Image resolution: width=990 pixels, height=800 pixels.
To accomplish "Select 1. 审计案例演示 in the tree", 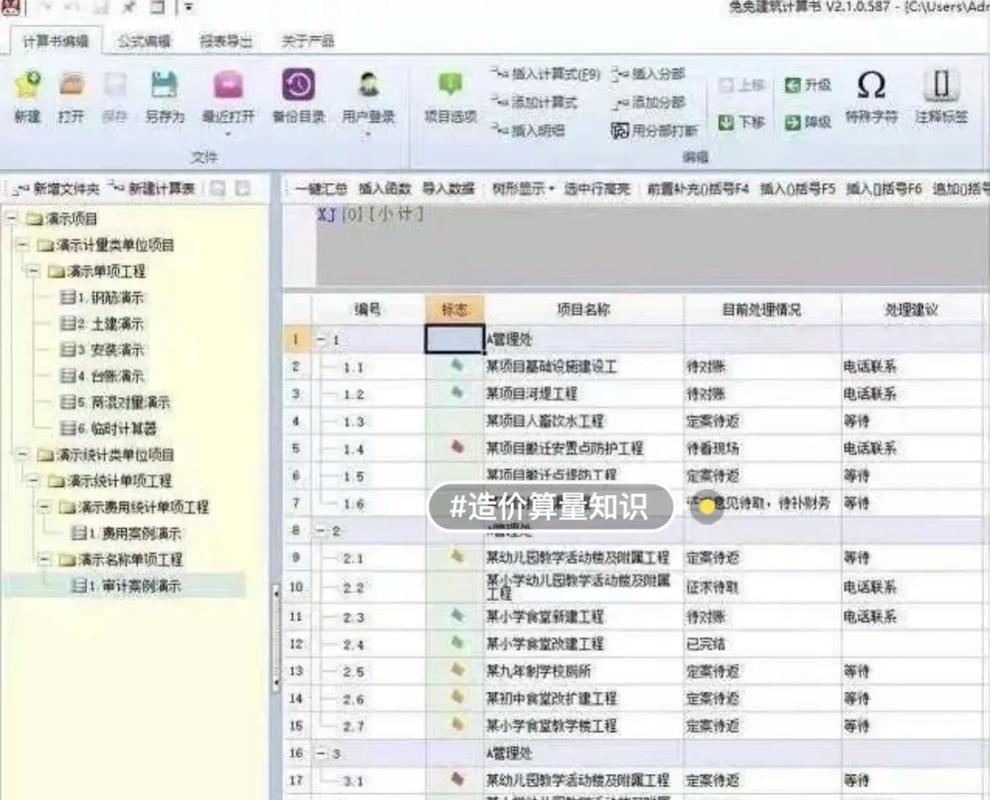I will (126, 586).
